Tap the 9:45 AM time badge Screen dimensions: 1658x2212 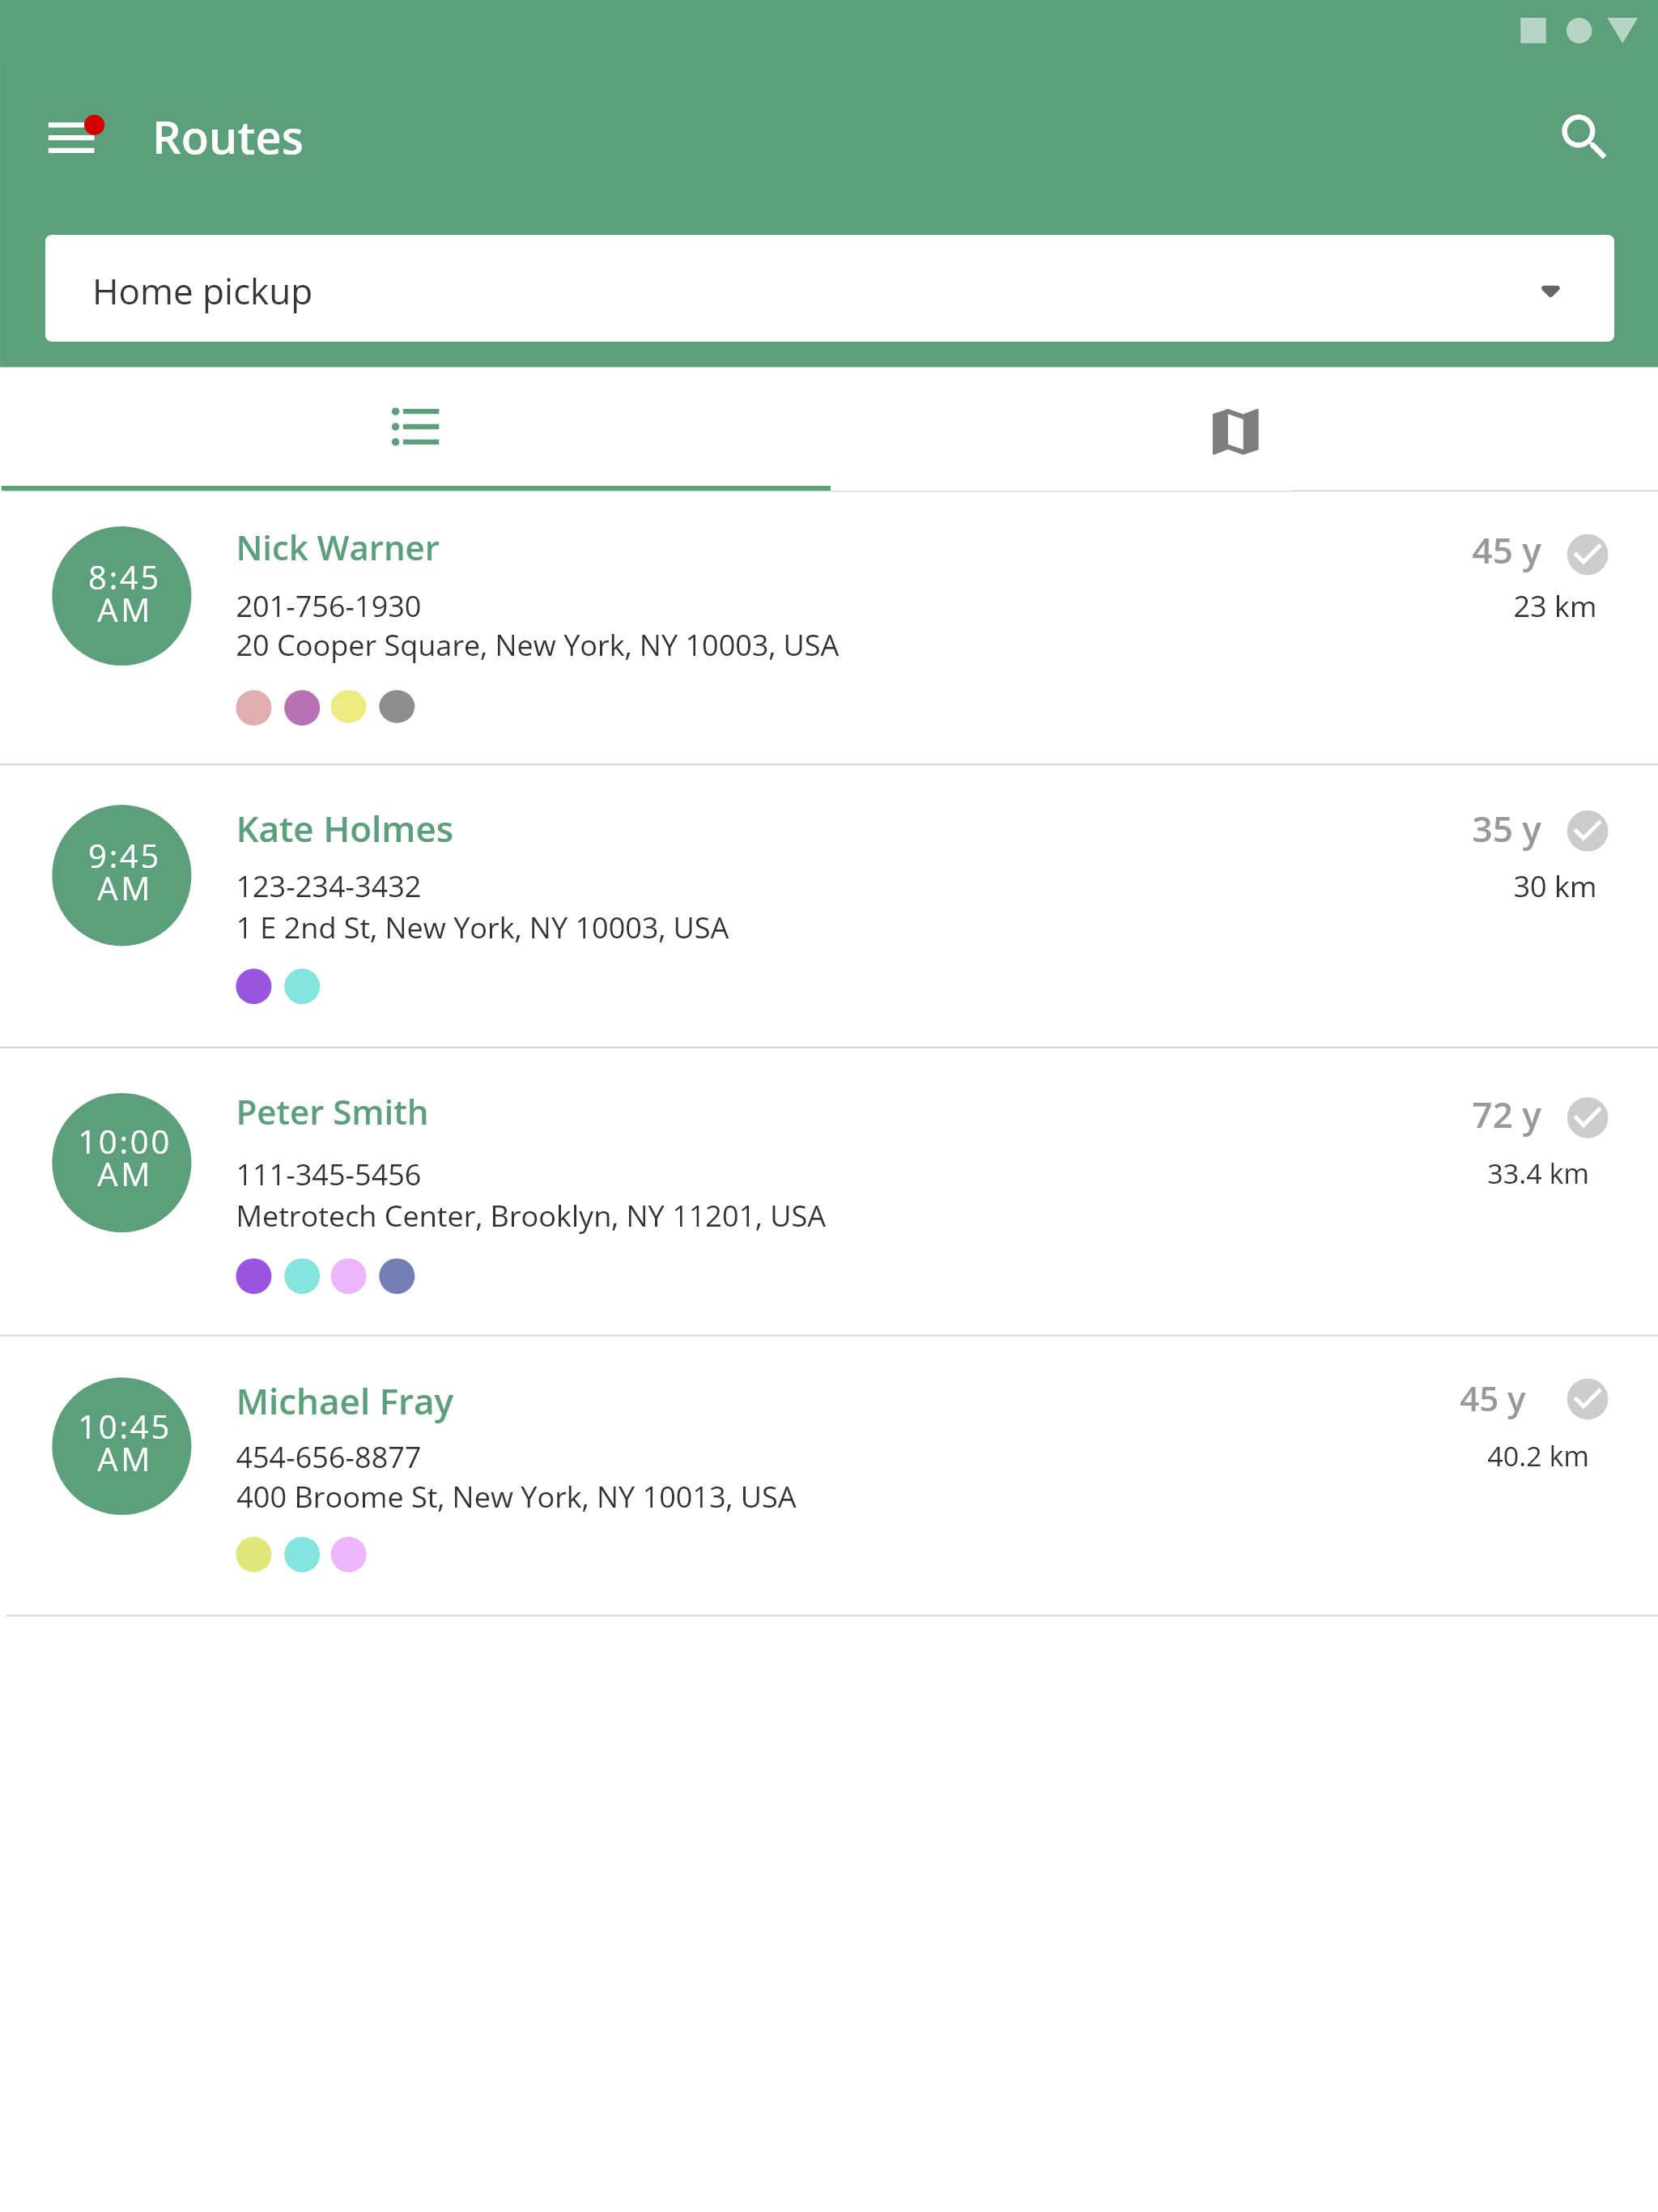[x=122, y=875]
